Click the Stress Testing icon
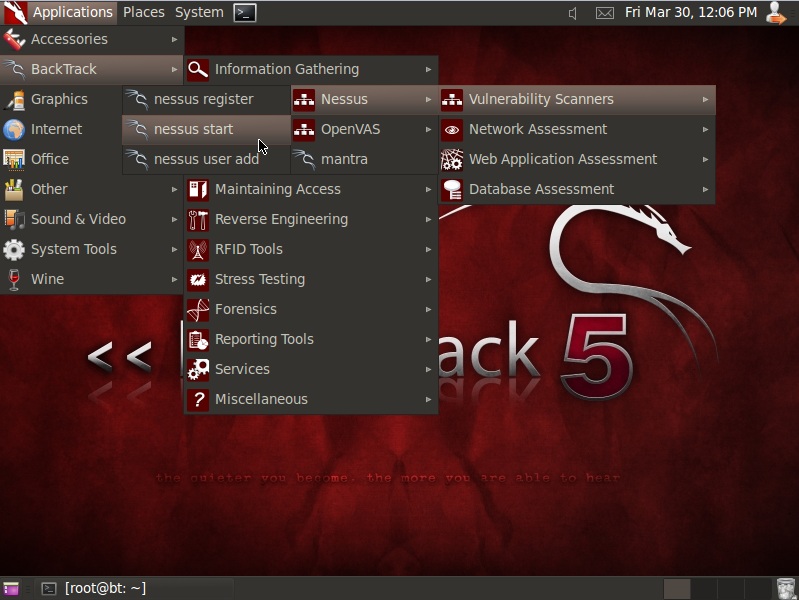This screenshot has height=600, width=799. pyautogui.click(x=198, y=279)
